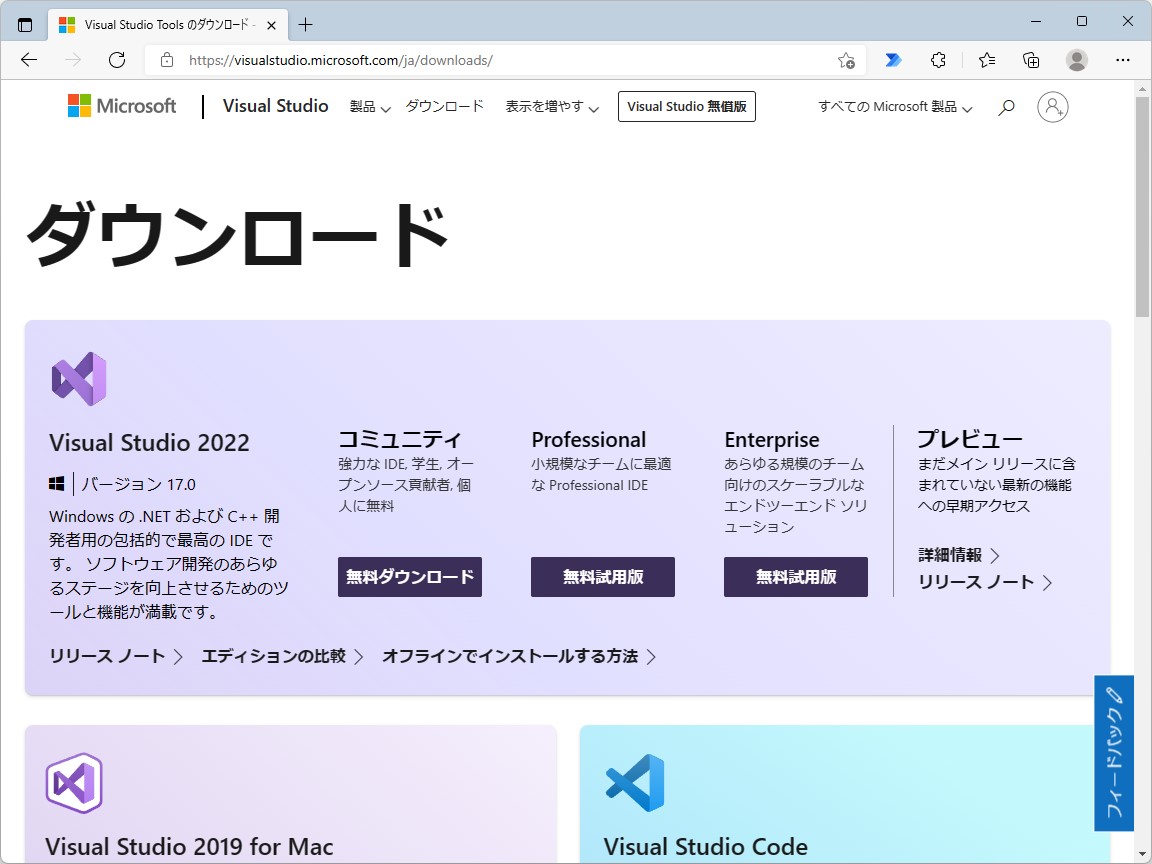Open the 表示を増やす dropdown
Viewport: 1152px width, 864px height.
pos(552,106)
